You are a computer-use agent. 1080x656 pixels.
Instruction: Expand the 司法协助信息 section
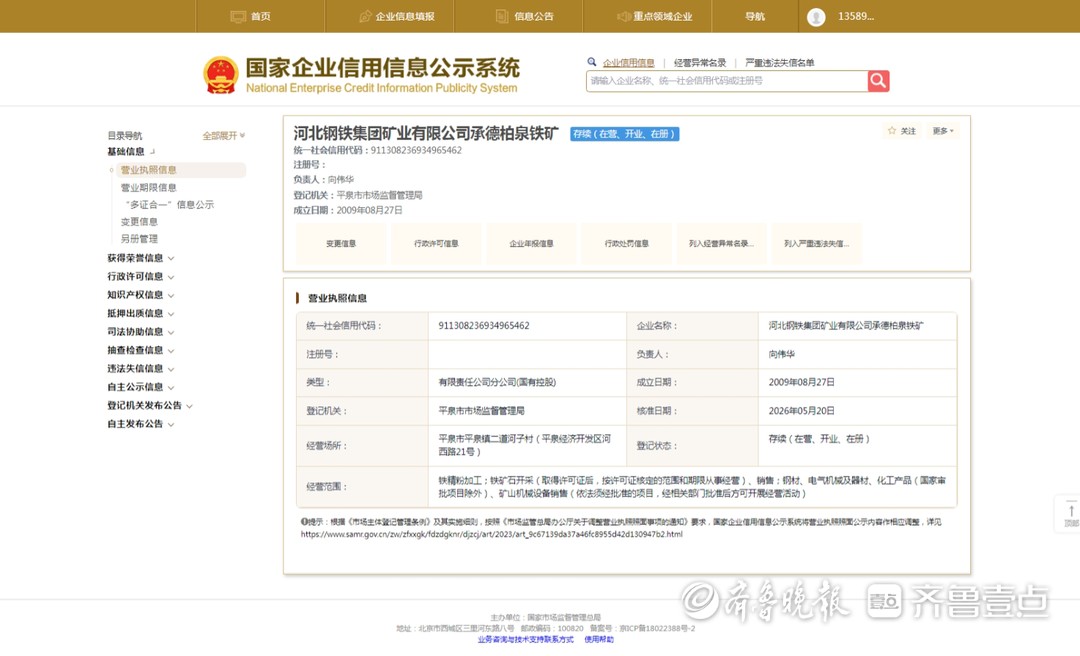141,331
